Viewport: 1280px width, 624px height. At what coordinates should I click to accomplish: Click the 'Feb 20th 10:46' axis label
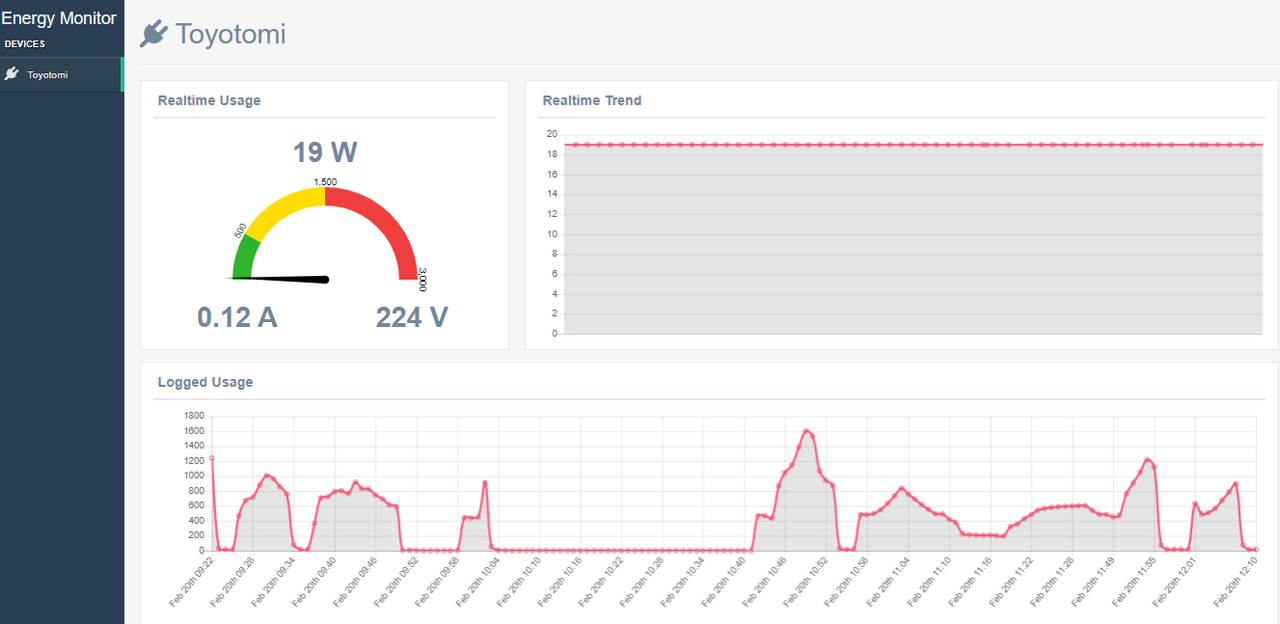click(765, 582)
